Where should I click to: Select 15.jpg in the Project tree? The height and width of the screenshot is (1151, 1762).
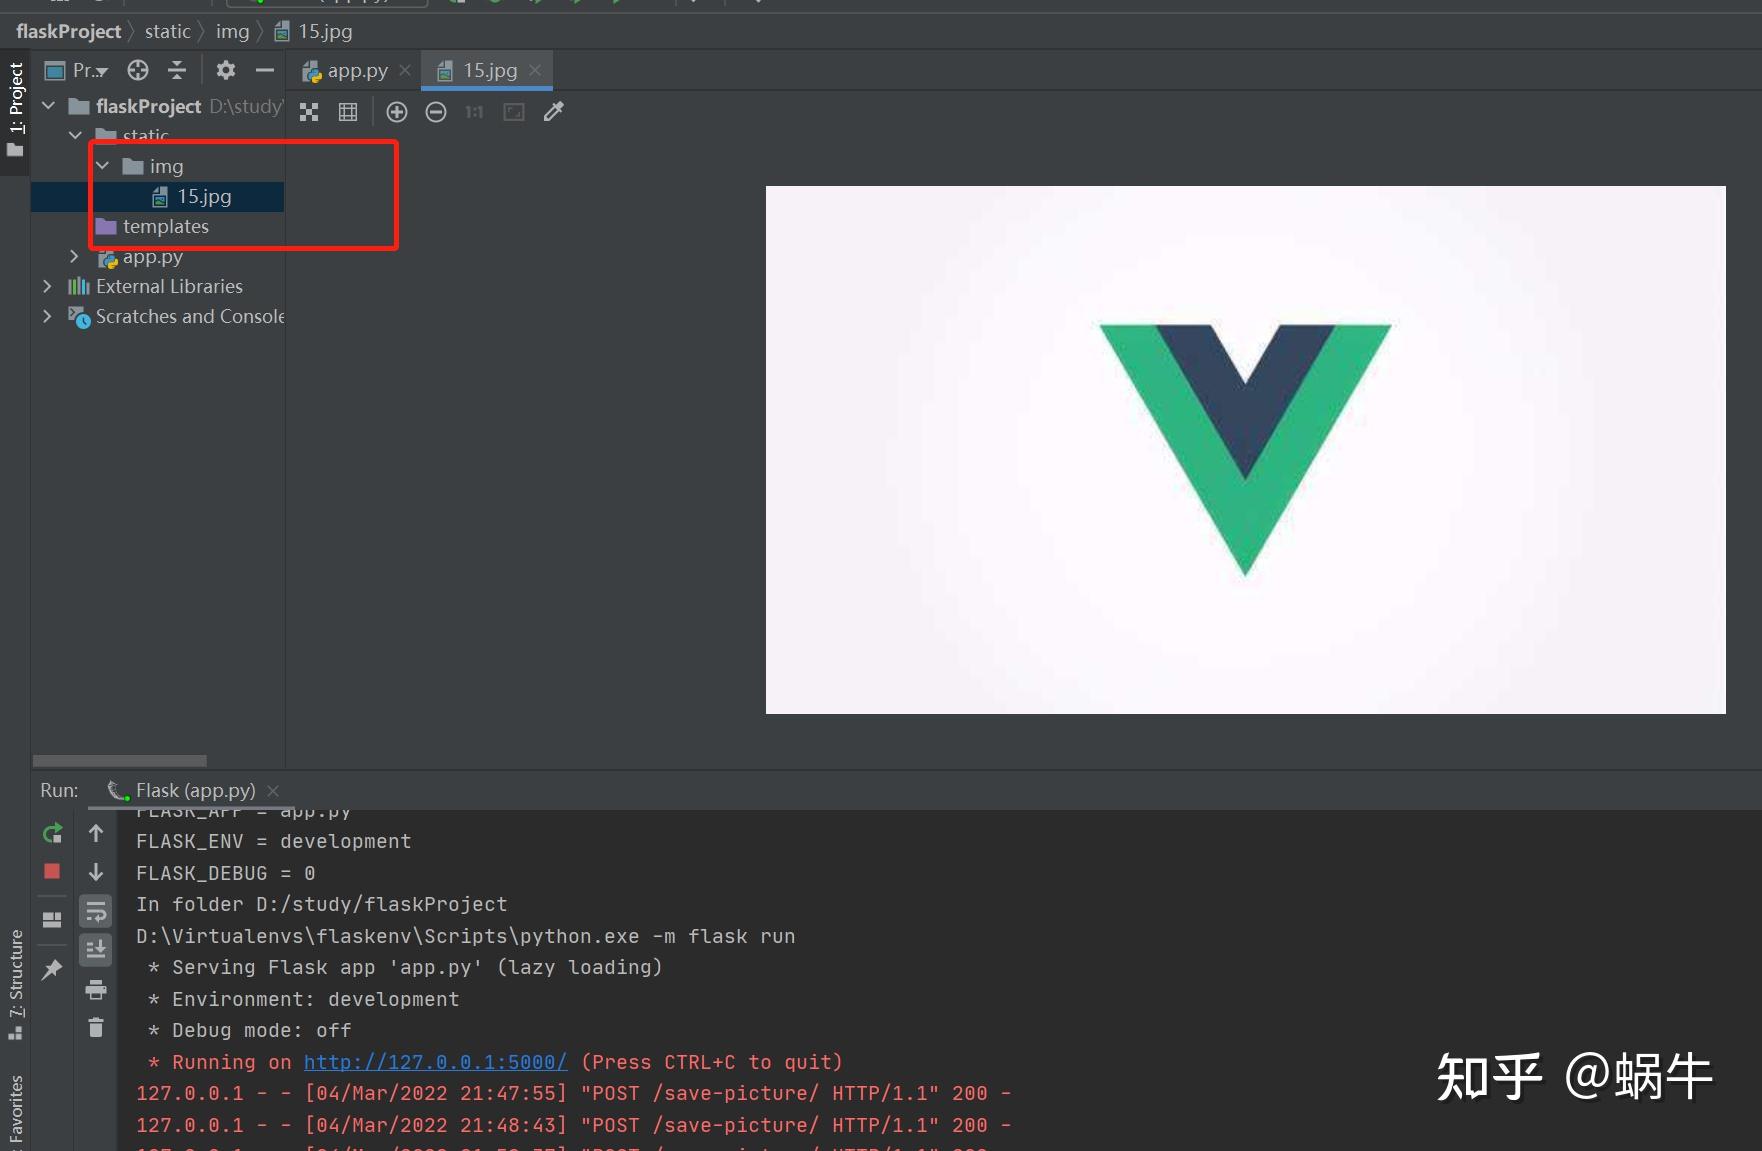pos(205,196)
